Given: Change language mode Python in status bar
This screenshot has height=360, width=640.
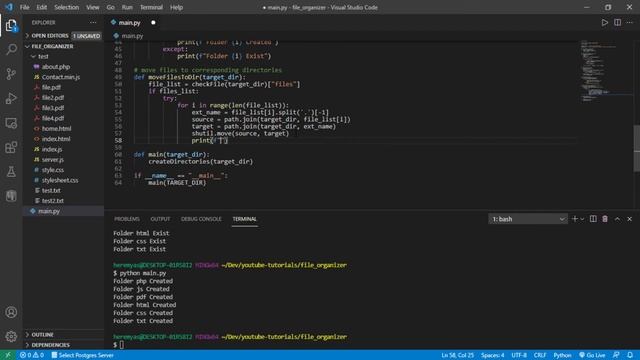Looking at the screenshot, I should 562,355.
